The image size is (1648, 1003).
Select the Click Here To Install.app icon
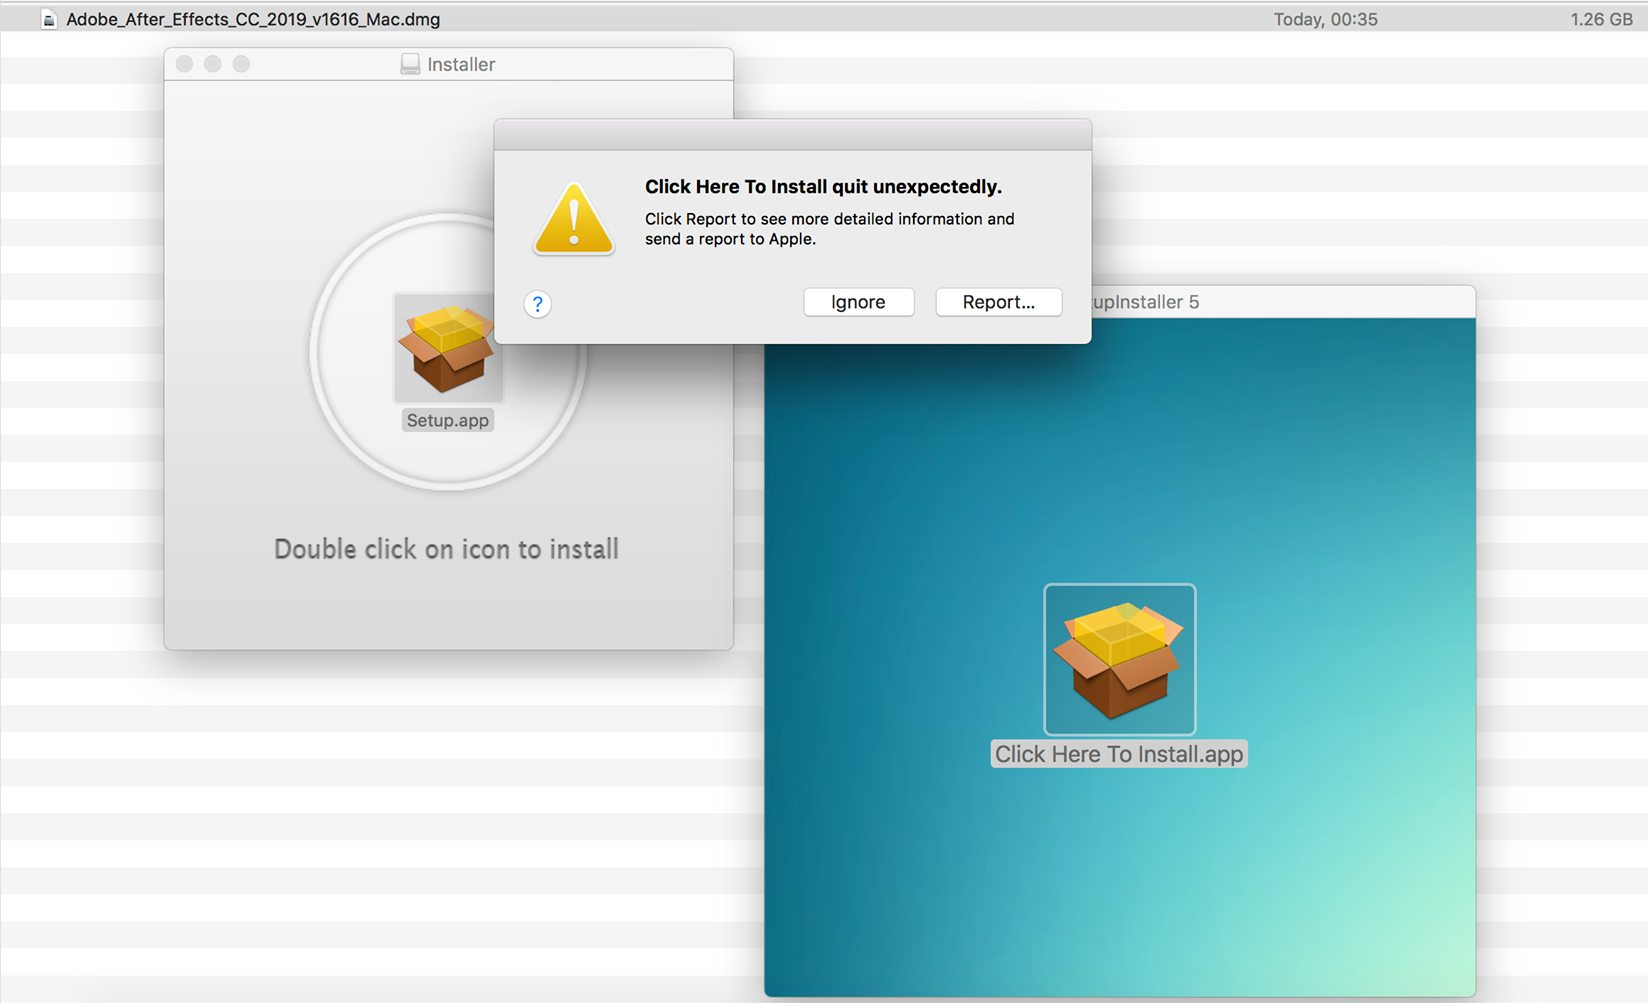[x=1119, y=659]
